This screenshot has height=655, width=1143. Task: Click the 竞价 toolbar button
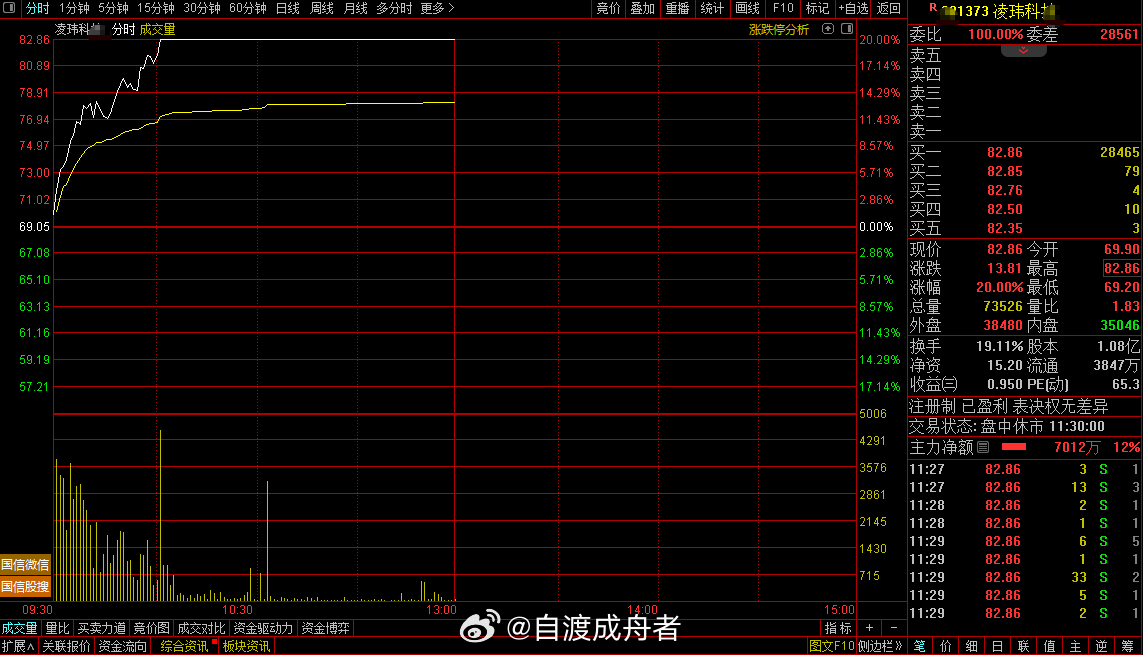point(608,8)
